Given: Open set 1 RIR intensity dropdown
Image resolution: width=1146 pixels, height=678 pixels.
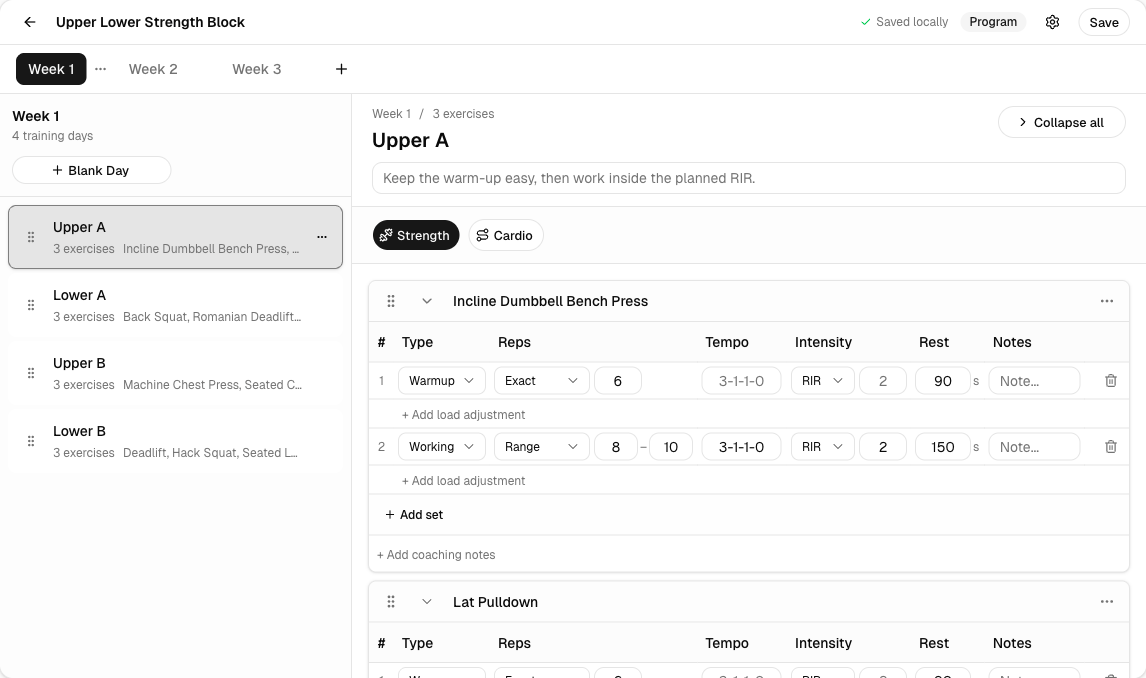Looking at the screenshot, I should point(822,381).
